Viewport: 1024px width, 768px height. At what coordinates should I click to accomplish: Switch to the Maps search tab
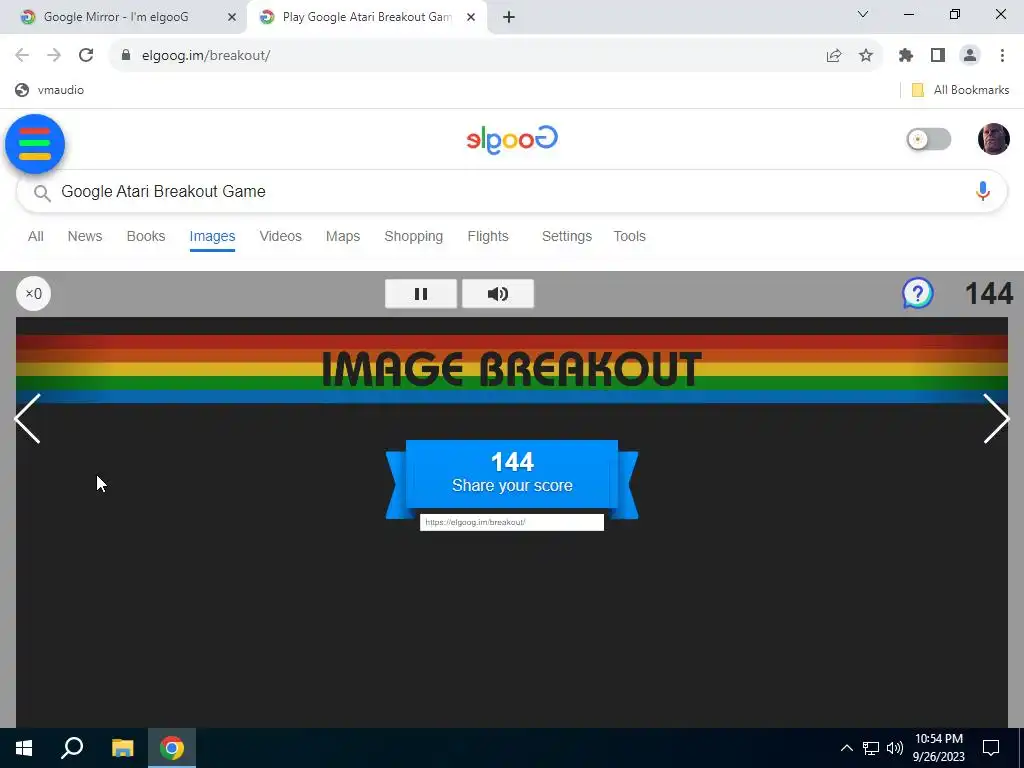point(343,236)
